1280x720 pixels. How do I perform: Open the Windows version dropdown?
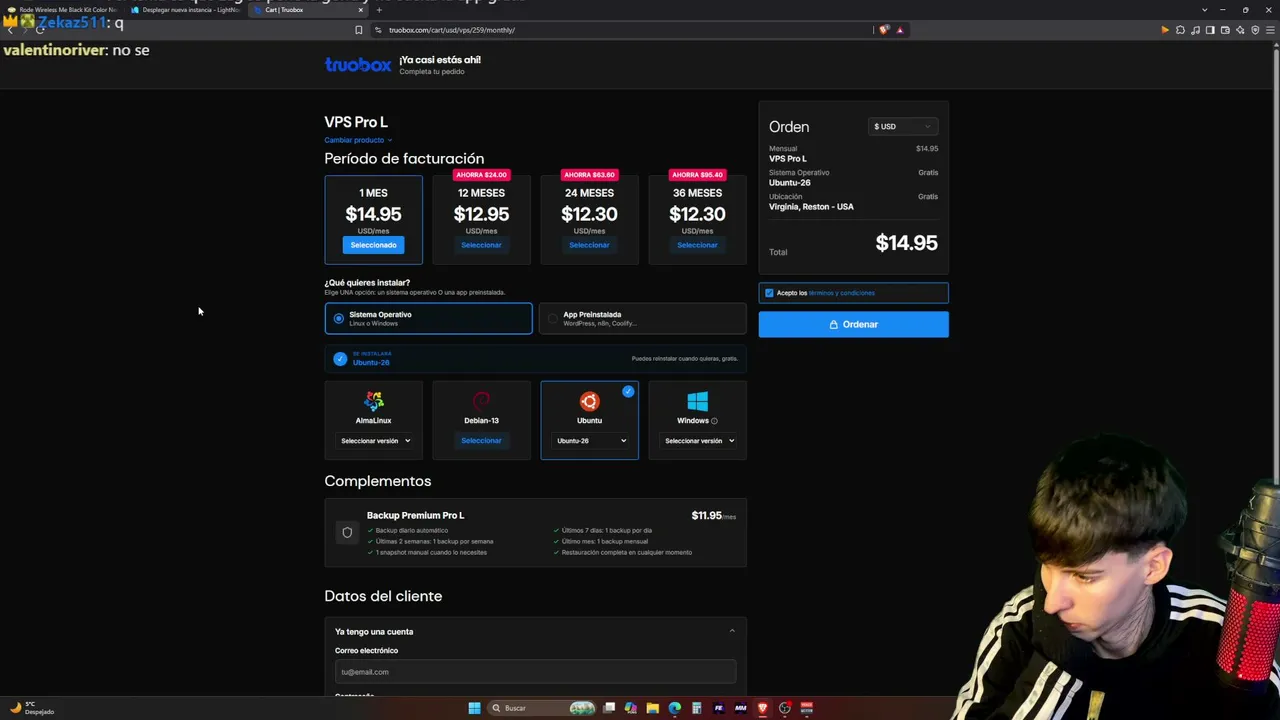[x=698, y=441]
